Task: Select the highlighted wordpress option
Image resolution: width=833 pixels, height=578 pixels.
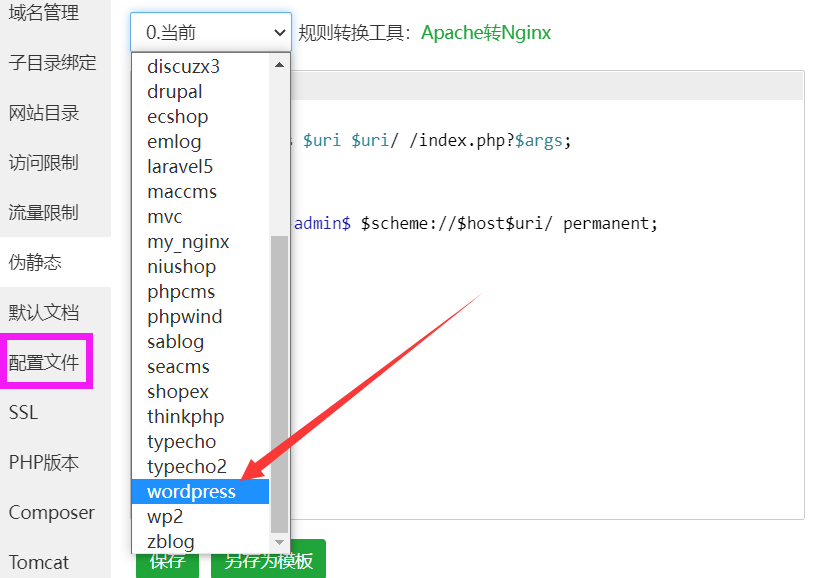Action: [201, 491]
